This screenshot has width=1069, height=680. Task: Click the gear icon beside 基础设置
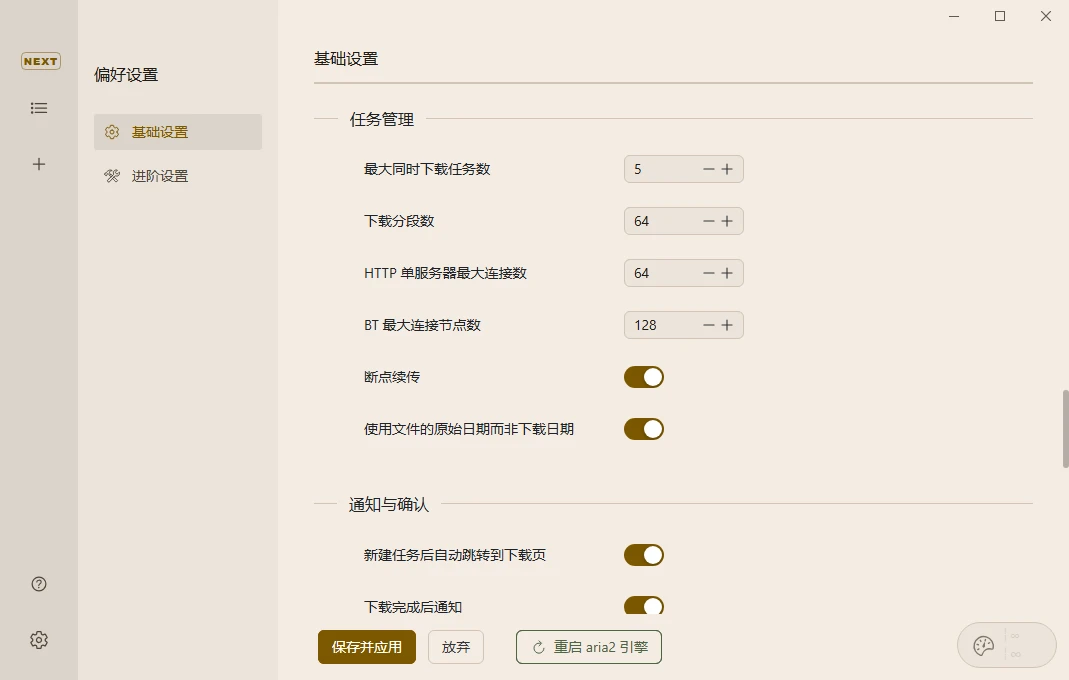tap(112, 131)
